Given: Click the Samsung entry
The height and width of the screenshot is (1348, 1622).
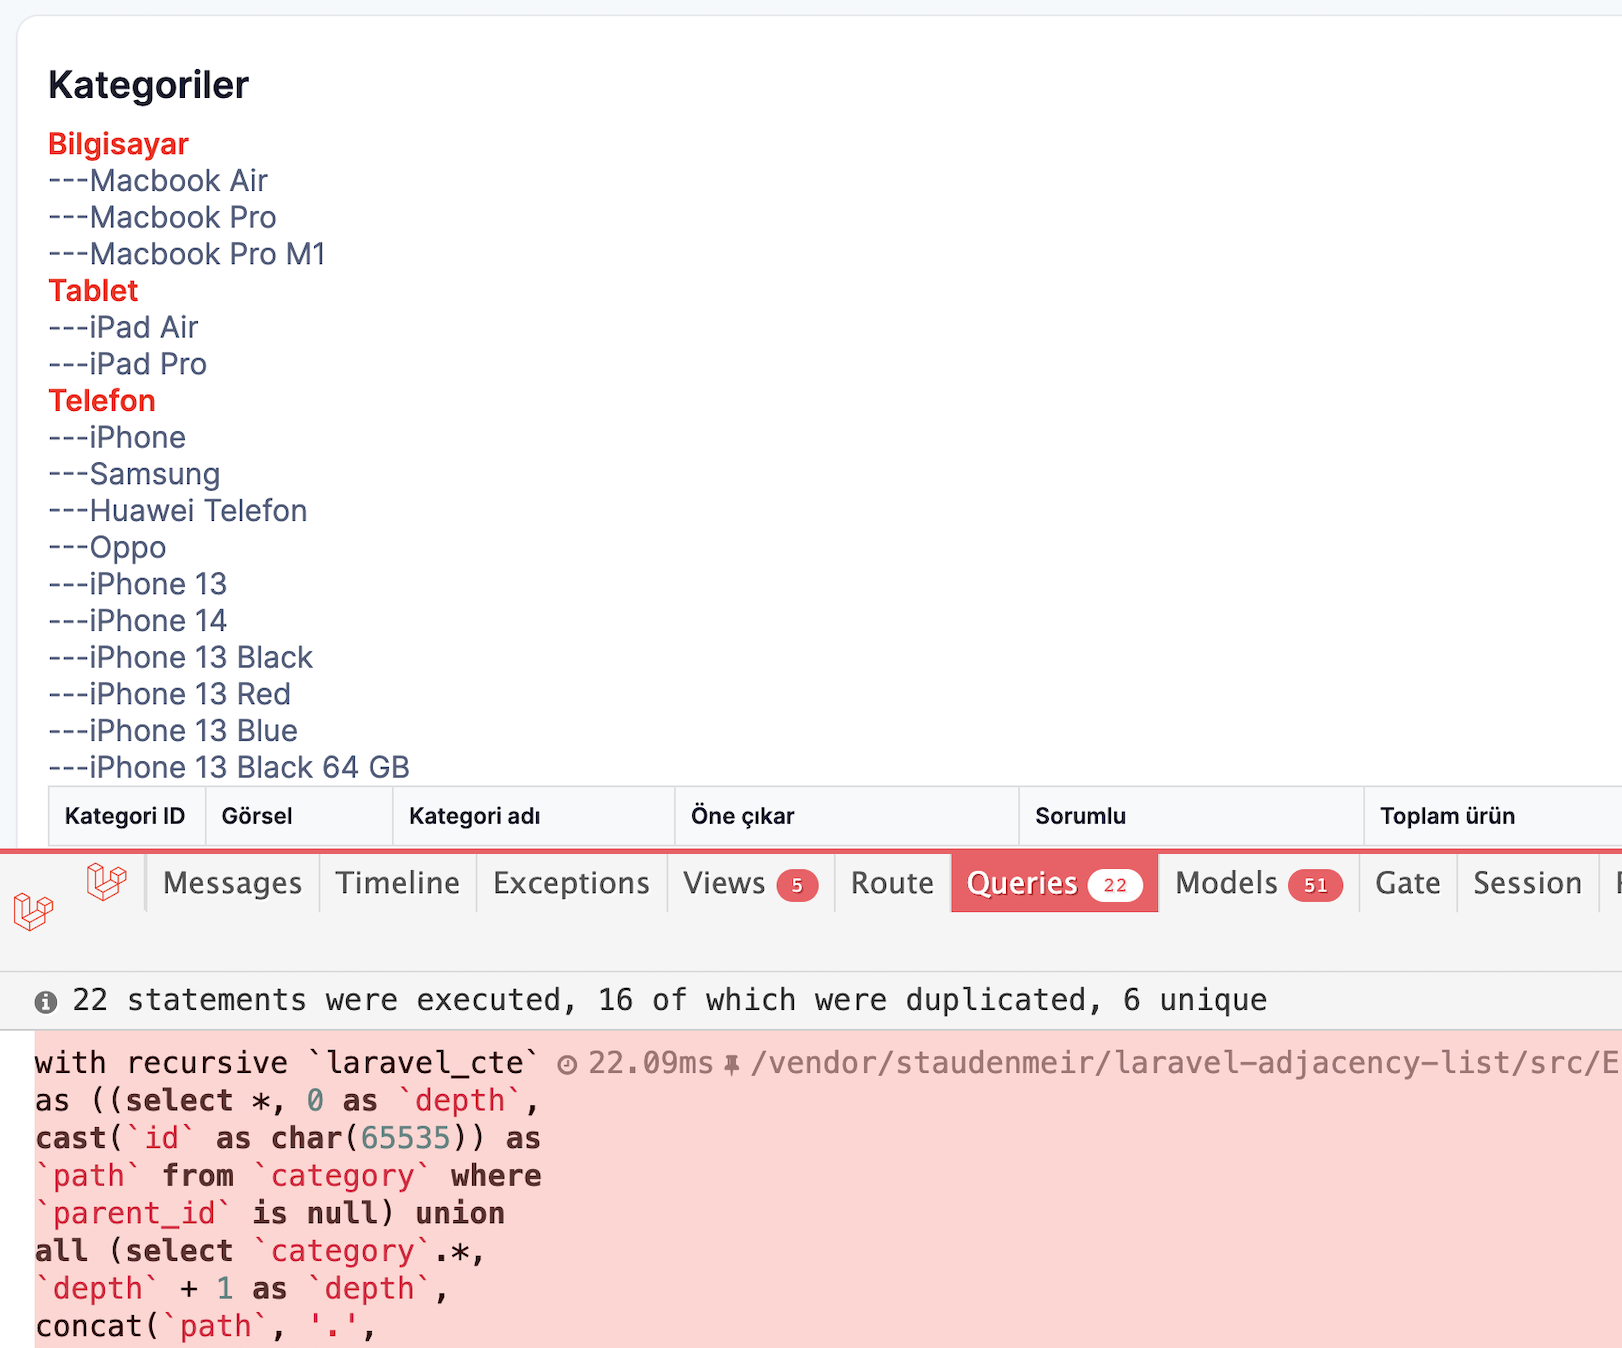Looking at the screenshot, I should 134,474.
